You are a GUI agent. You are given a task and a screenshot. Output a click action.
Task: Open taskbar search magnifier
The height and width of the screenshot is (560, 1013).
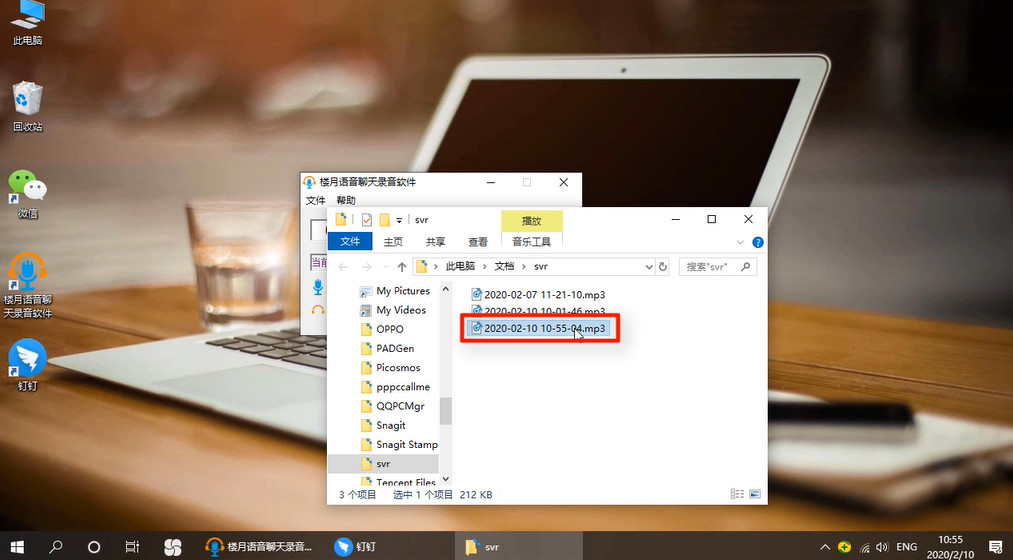click(x=56, y=547)
